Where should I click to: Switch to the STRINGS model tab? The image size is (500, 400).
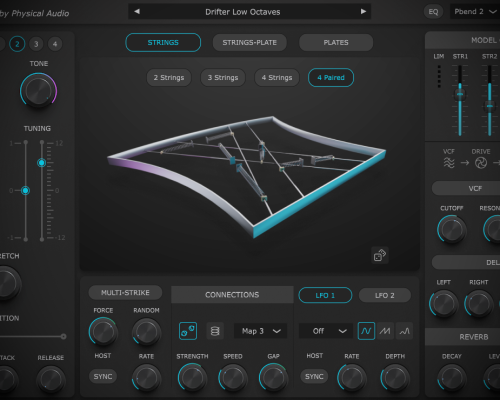click(163, 43)
